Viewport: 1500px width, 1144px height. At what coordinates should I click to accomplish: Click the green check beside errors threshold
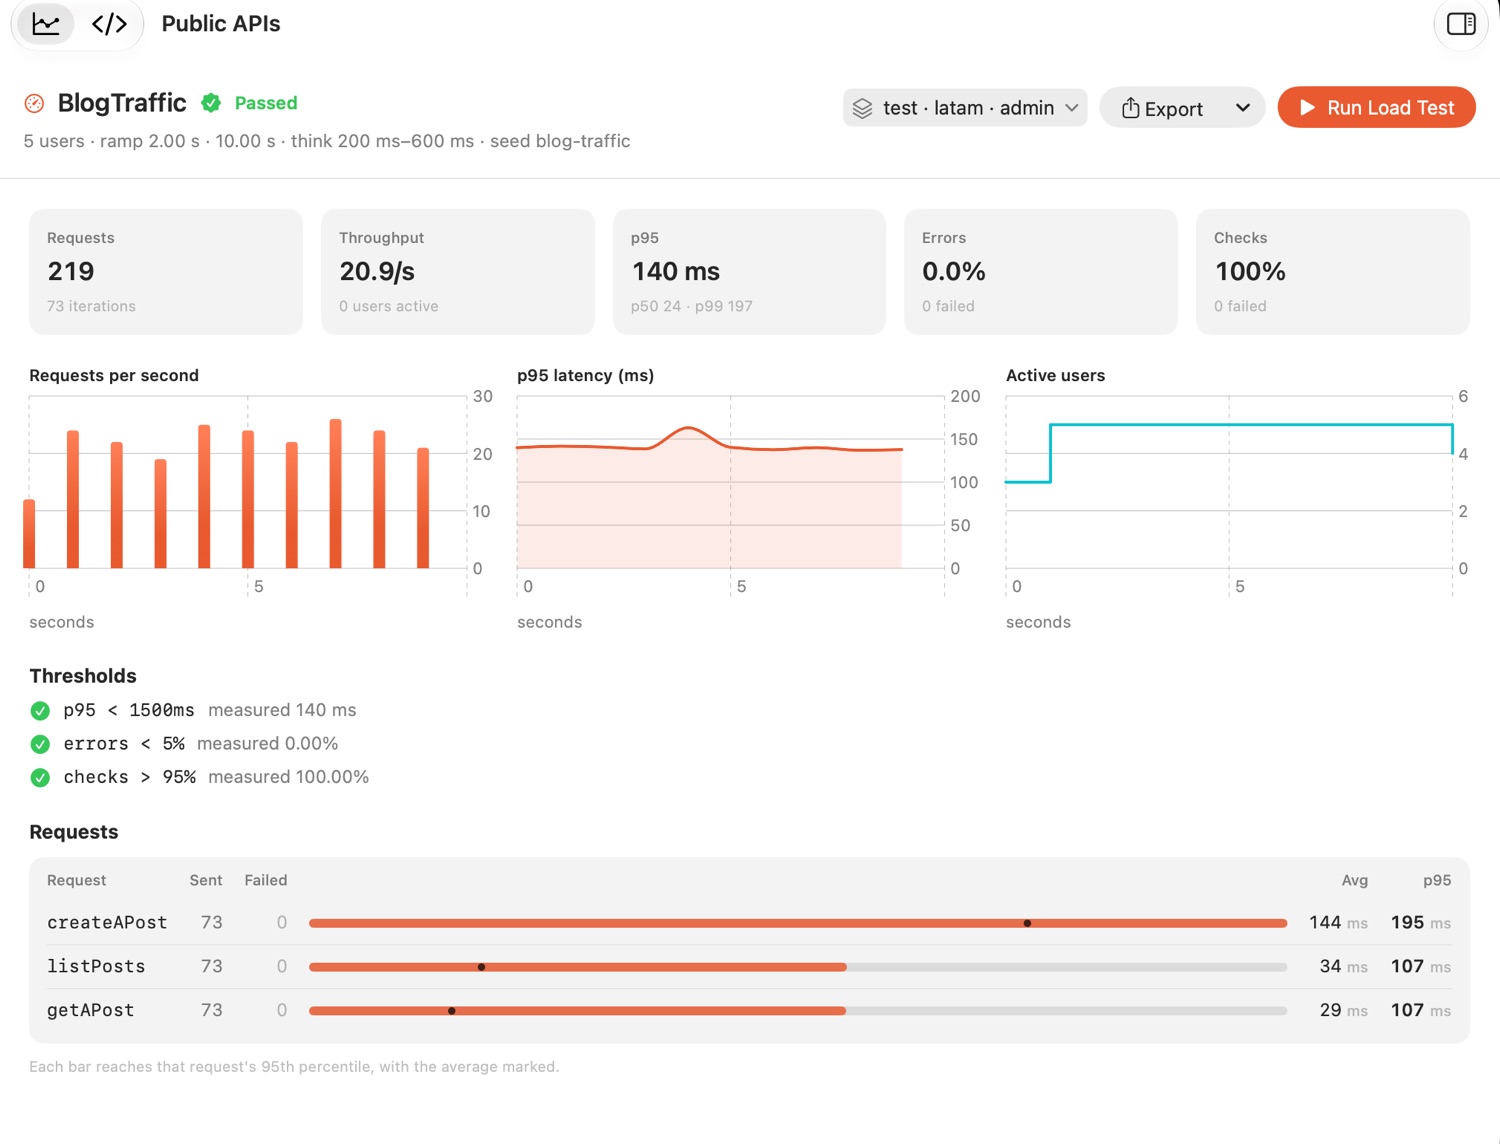[40, 744]
